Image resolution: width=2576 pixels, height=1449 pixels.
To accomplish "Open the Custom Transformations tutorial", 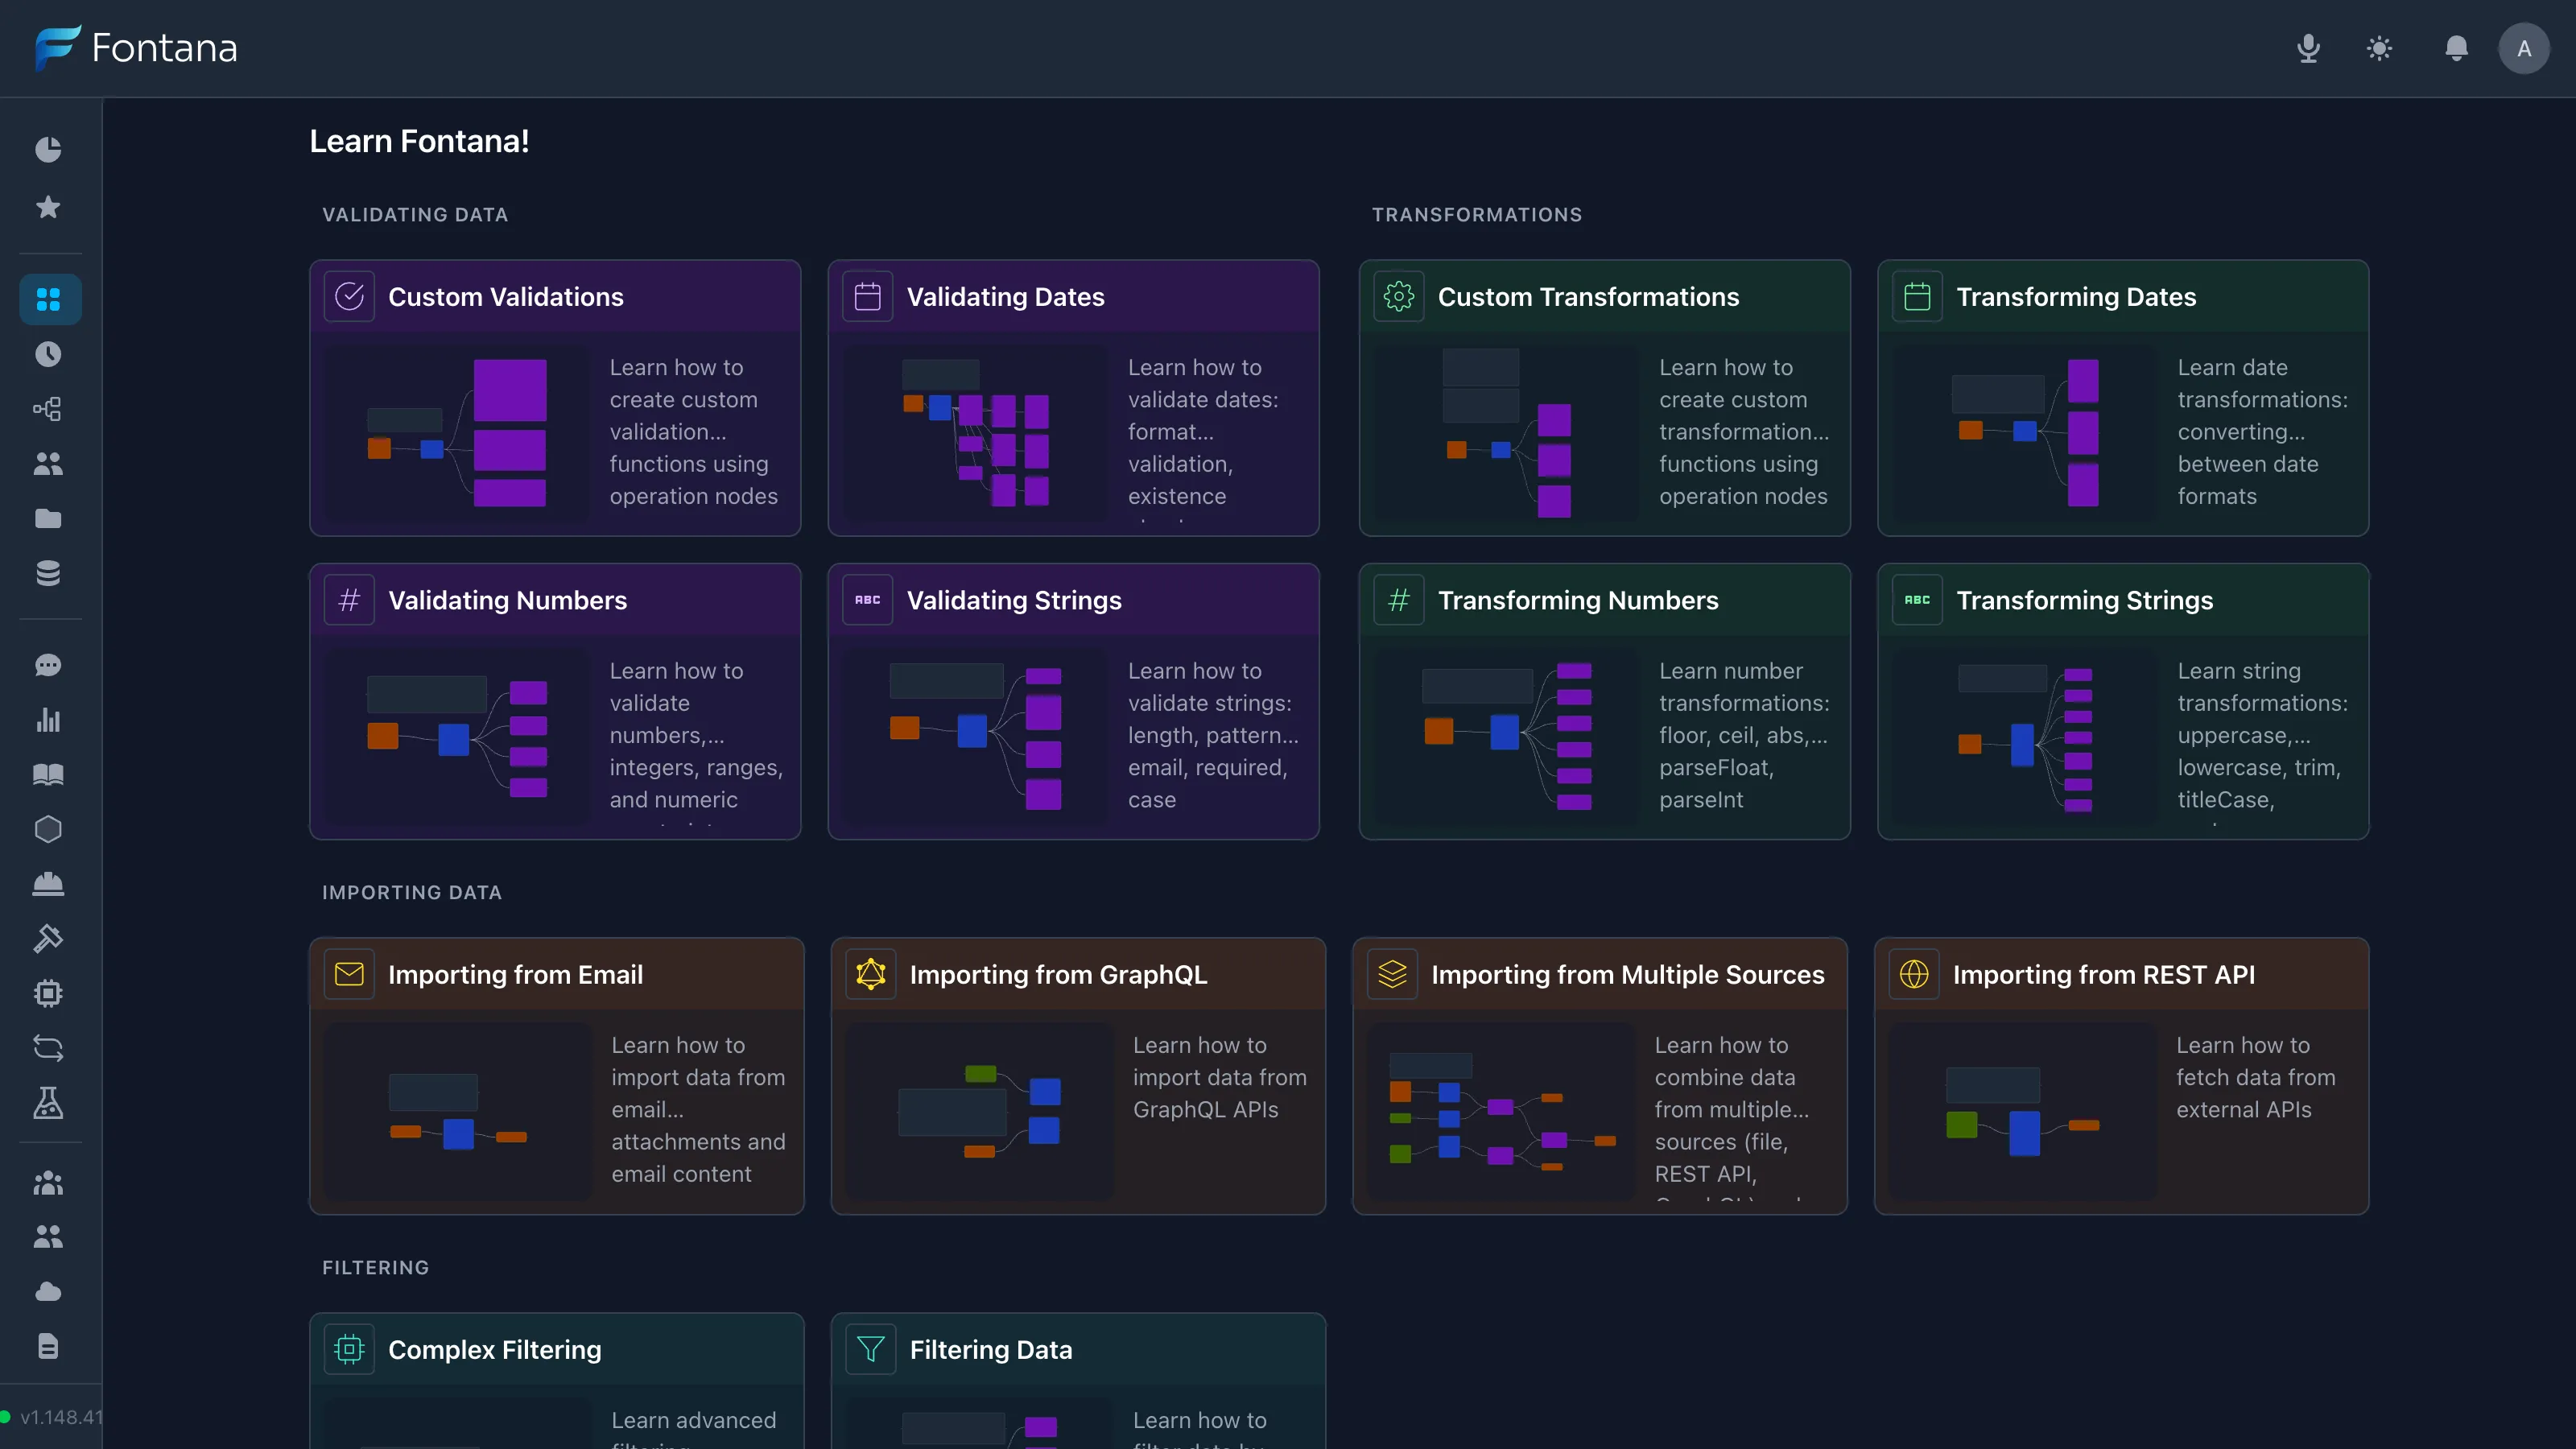I will 1604,398.
